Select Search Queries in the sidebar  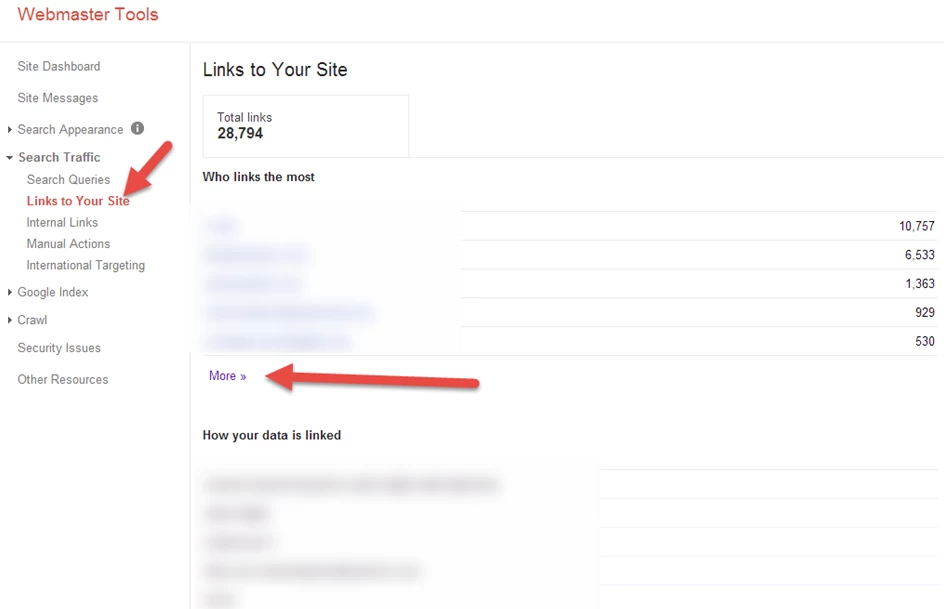tap(68, 179)
